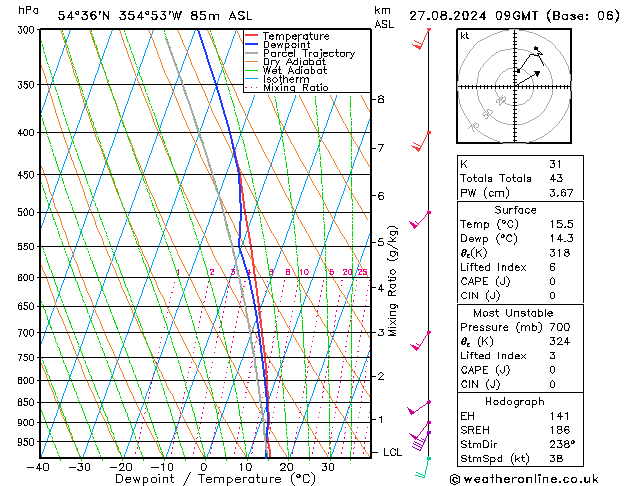Click the Most Unstable section header
The image size is (629, 486).
(513, 313)
